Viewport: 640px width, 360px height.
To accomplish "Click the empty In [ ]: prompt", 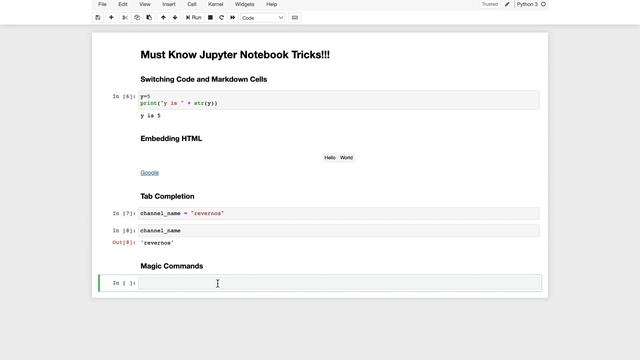I will (x=124, y=283).
